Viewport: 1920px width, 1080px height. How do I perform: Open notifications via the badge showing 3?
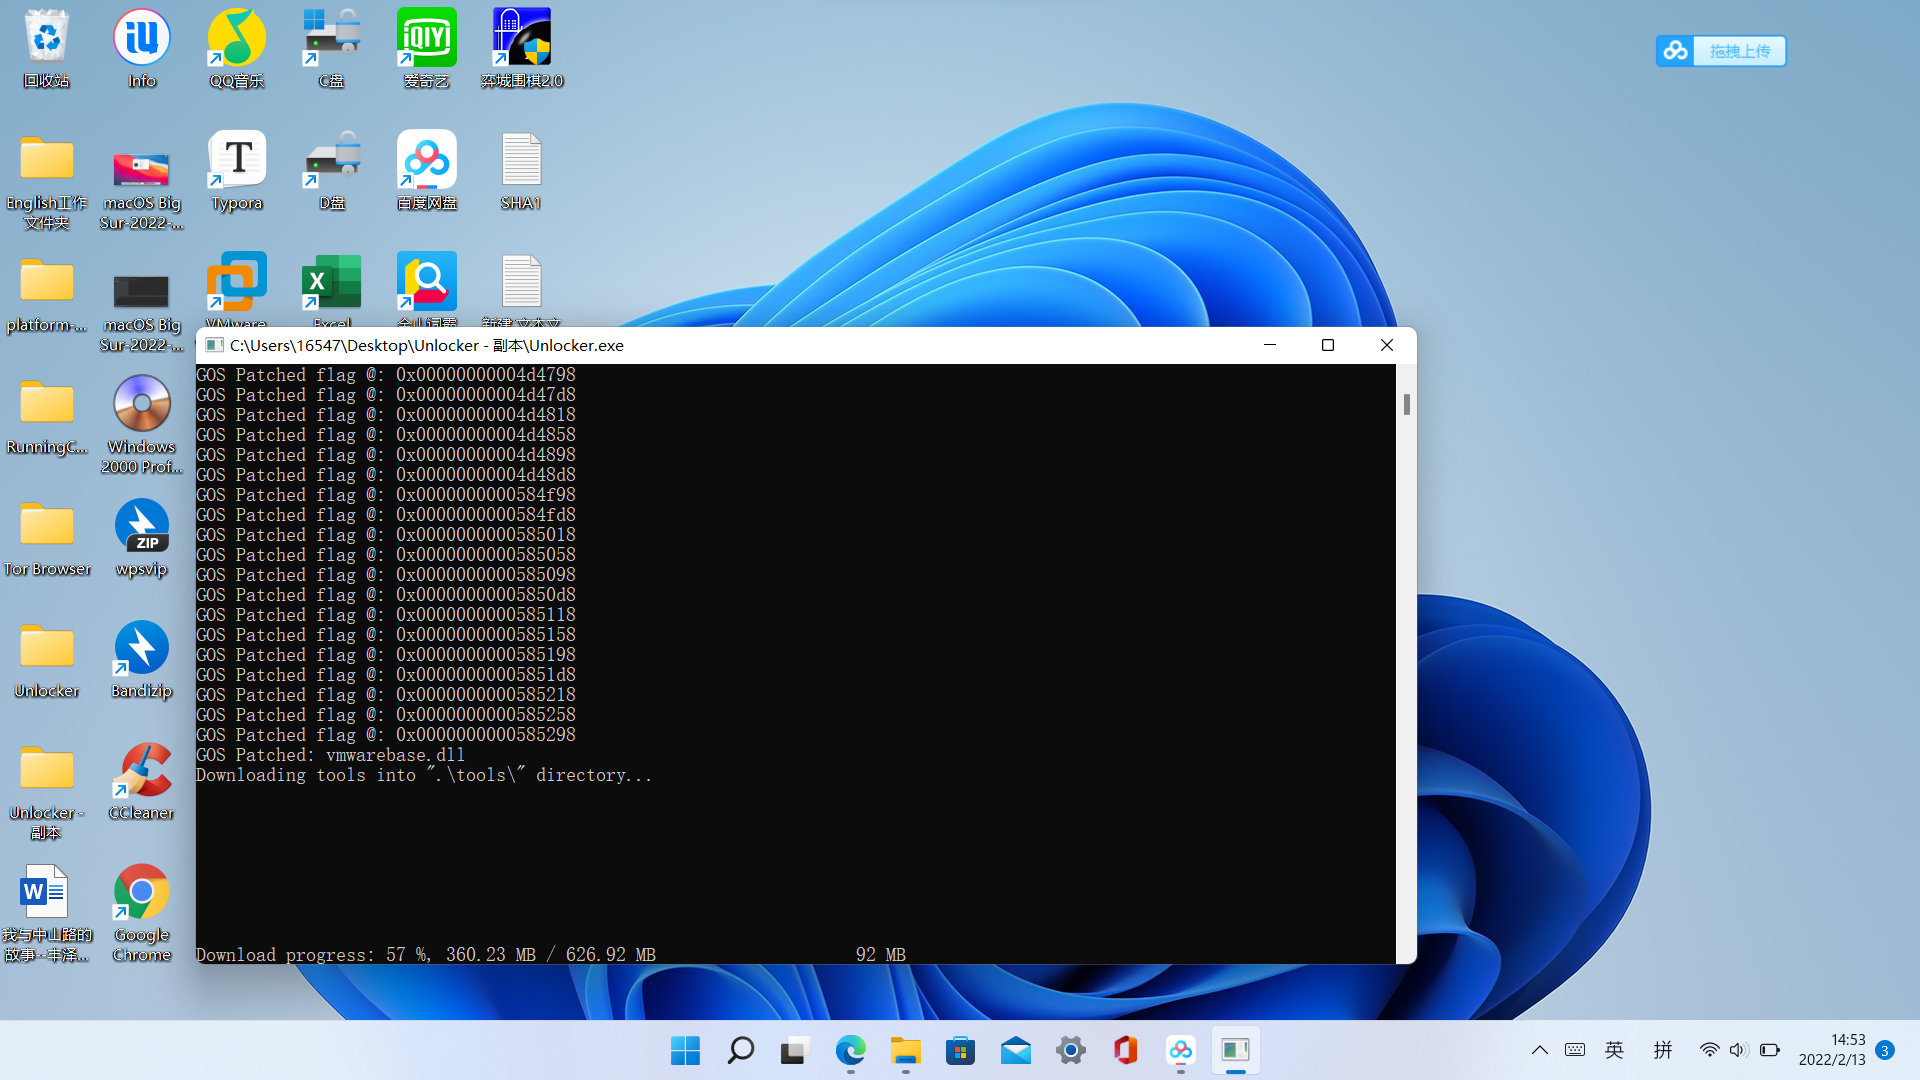click(1886, 1051)
